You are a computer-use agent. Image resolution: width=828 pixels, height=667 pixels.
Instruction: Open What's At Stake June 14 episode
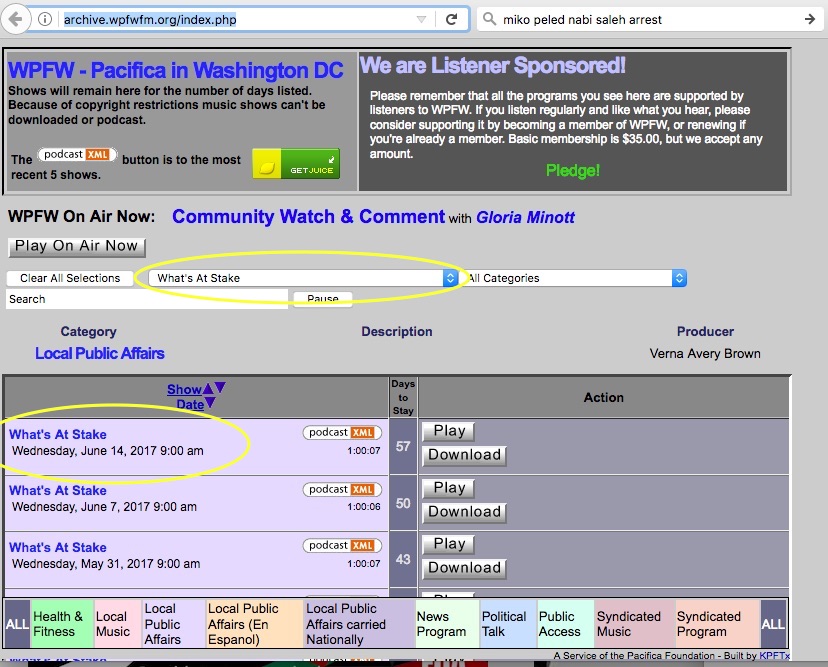(x=58, y=435)
